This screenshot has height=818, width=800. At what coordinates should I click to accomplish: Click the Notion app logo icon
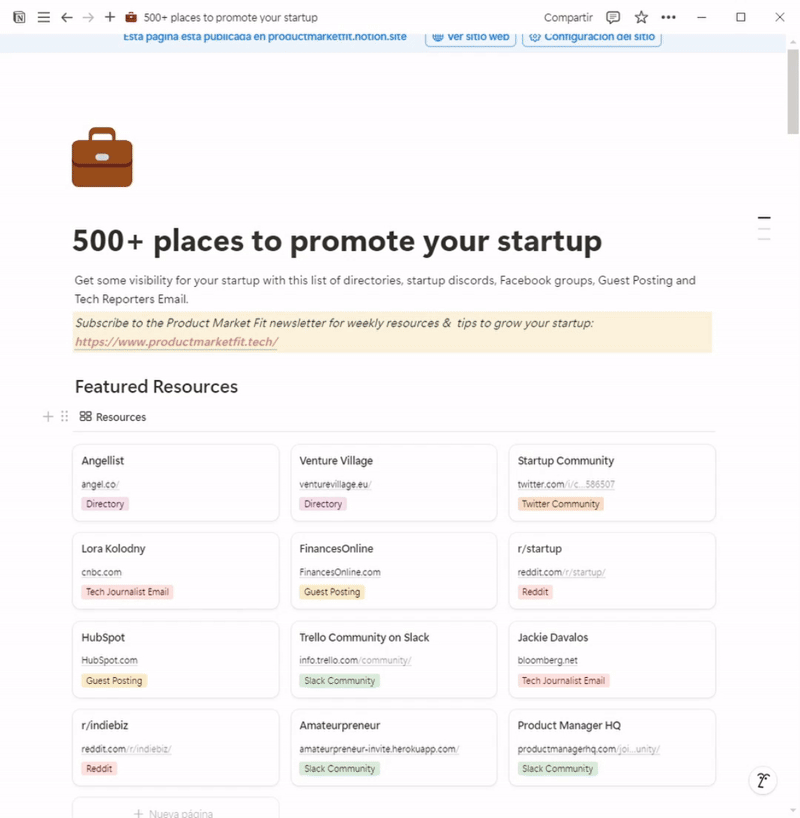coord(19,17)
